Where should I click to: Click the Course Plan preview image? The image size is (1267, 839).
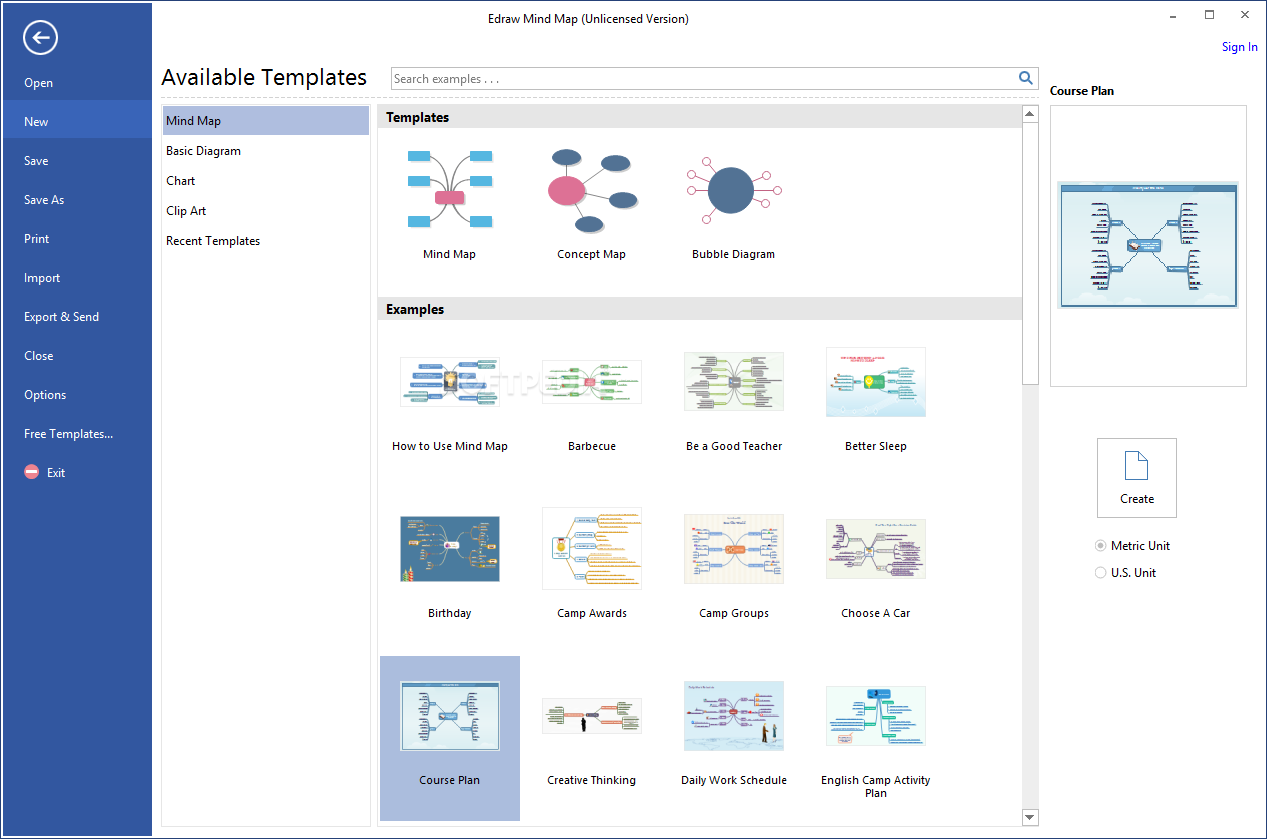(x=1148, y=245)
